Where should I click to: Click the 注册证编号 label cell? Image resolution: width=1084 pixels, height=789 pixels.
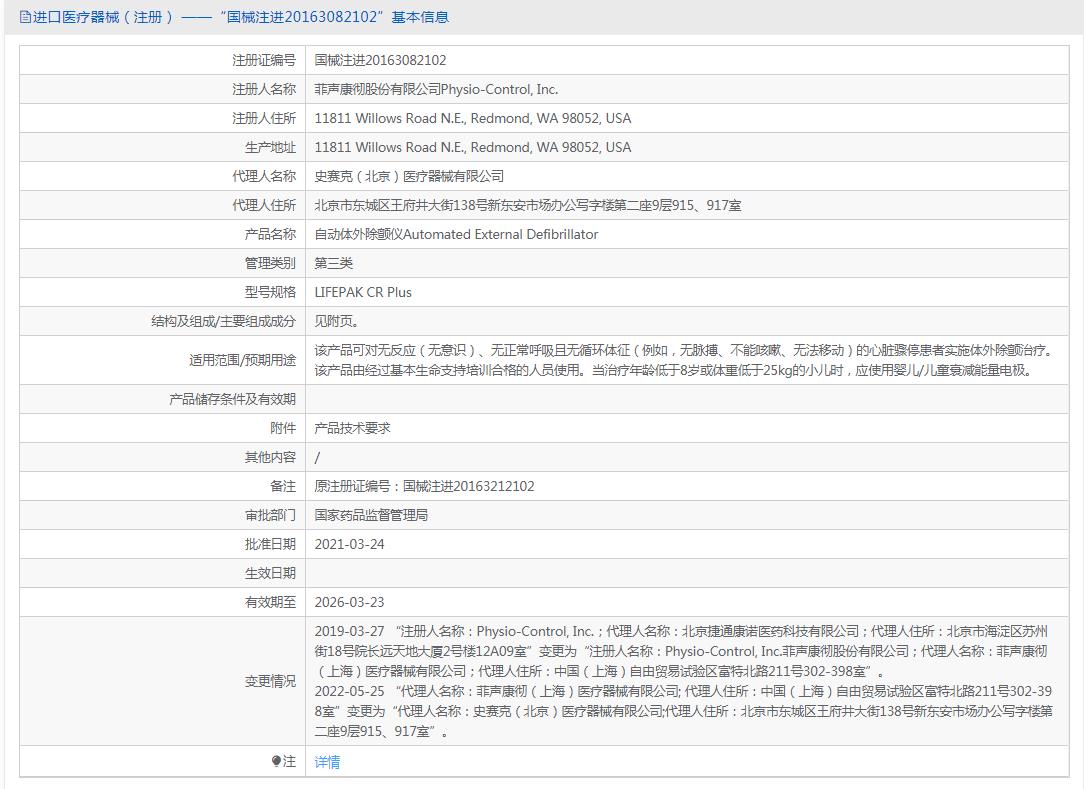[162, 60]
